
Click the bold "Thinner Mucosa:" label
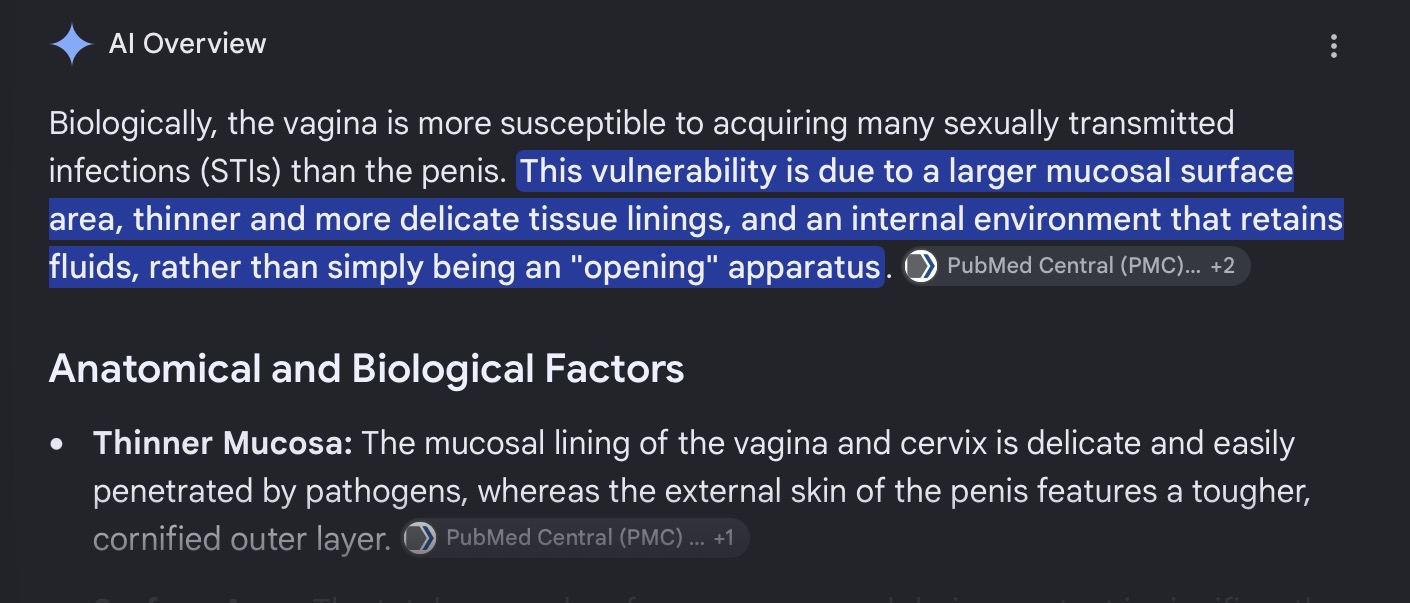point(223,443)
